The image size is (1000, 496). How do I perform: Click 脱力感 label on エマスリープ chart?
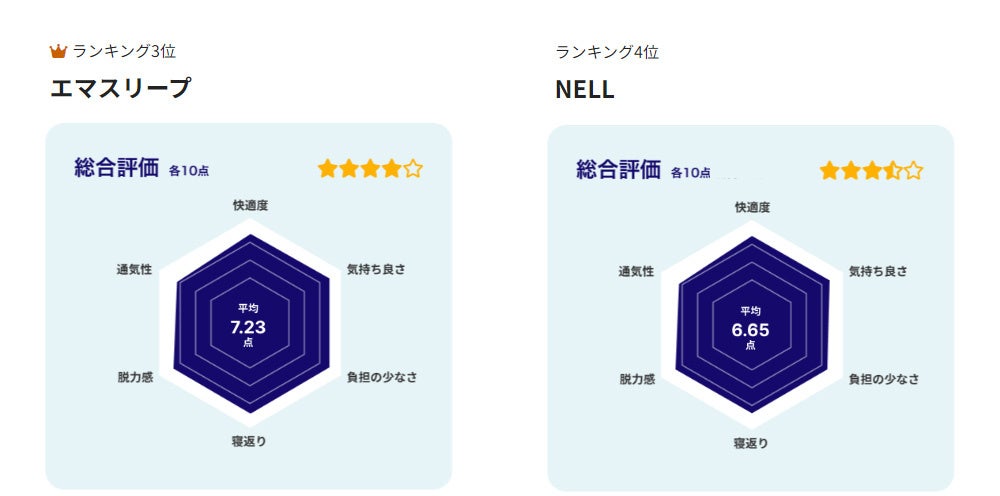tap(135, 378)
